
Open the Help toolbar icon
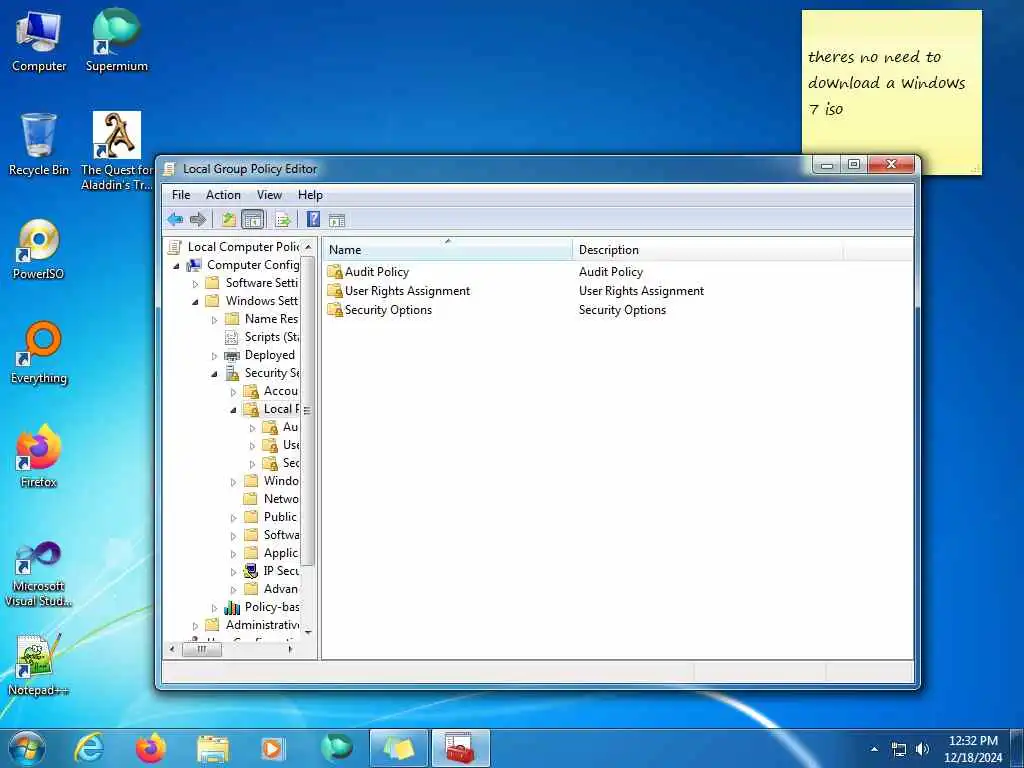tap(313, 219)
